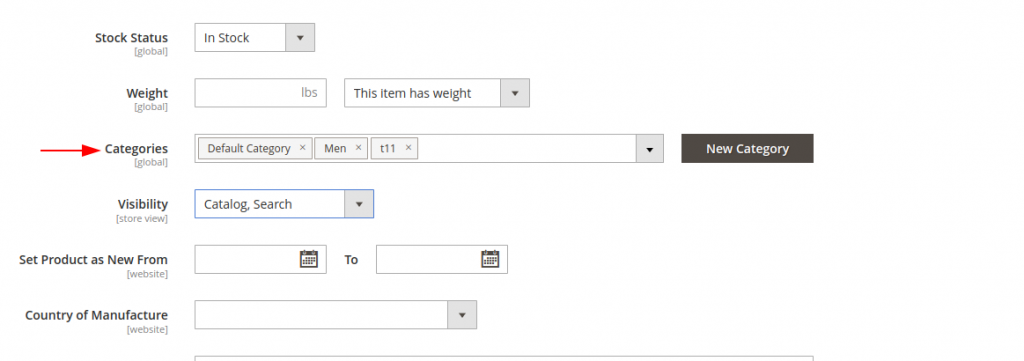Open the Visibility dropdown
The width and height of the screenshot is (1024, 361).
pos(359,204)
